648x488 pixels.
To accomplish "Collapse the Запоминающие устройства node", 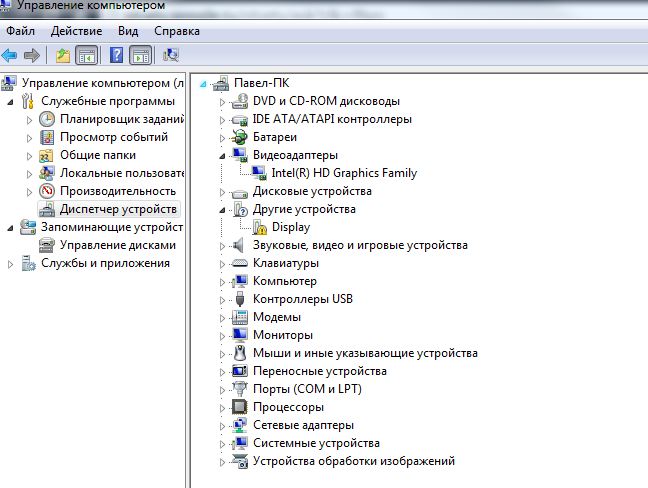I will (x=10, y=228).
